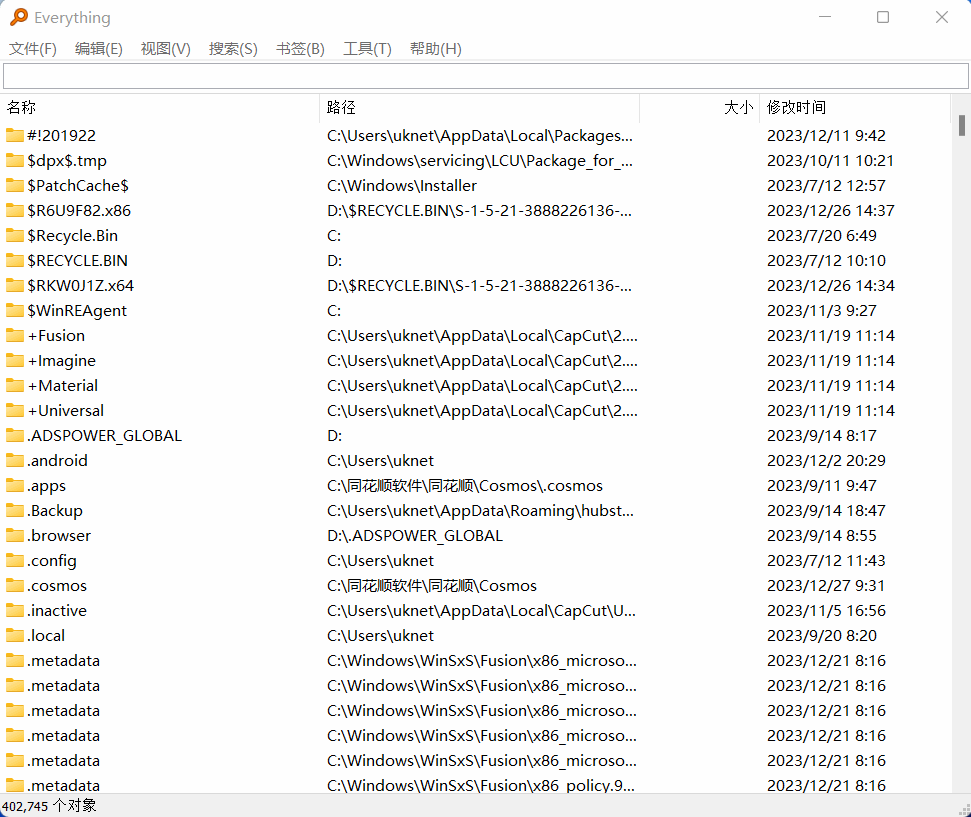
Task: Select the .android result name
Action: pyautogui.click(x=58, y=460)
